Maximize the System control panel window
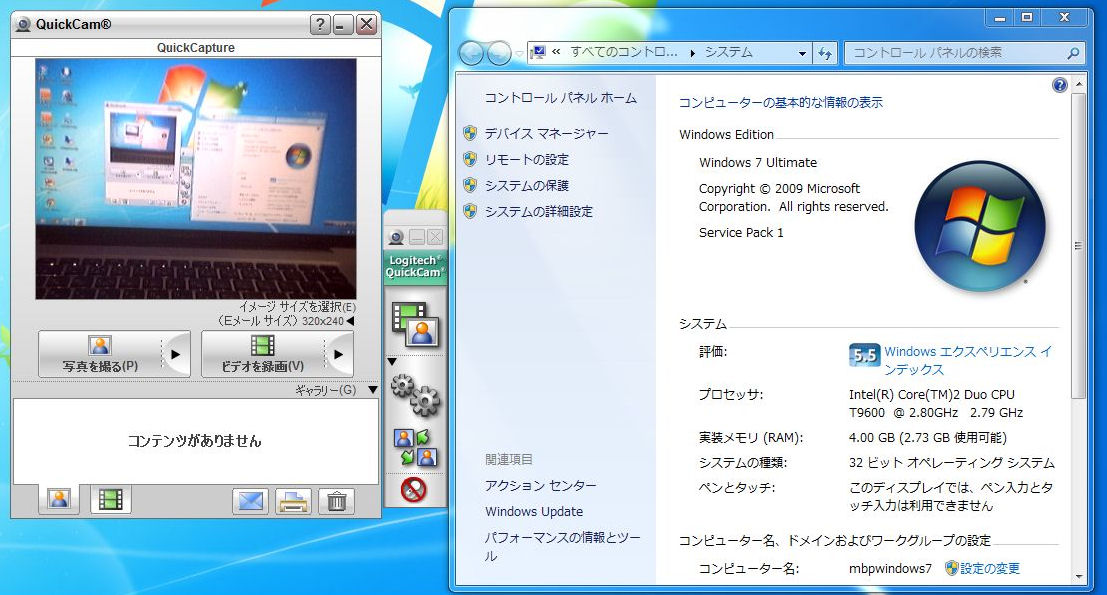This screenshot has width=1107, height=595. click(1027, 18)
